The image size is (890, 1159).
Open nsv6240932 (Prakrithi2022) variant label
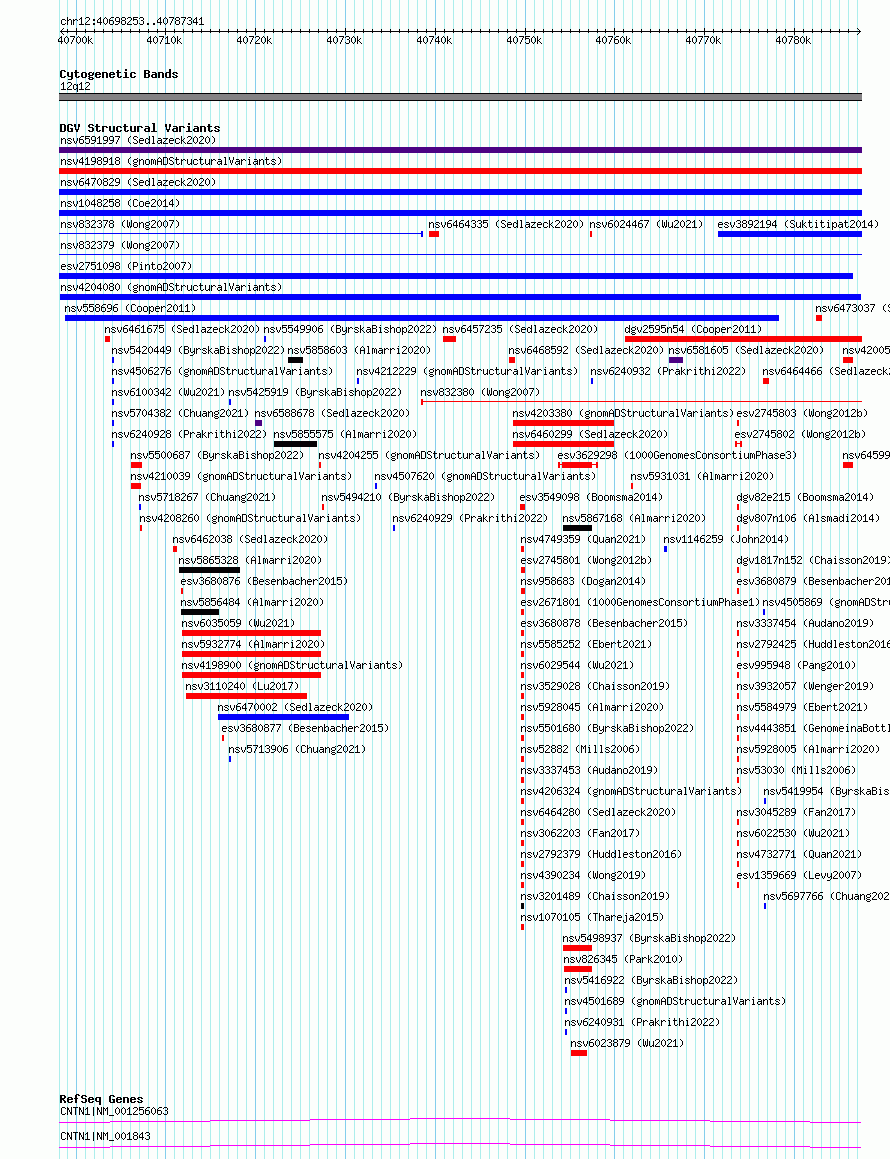[668, 371]
